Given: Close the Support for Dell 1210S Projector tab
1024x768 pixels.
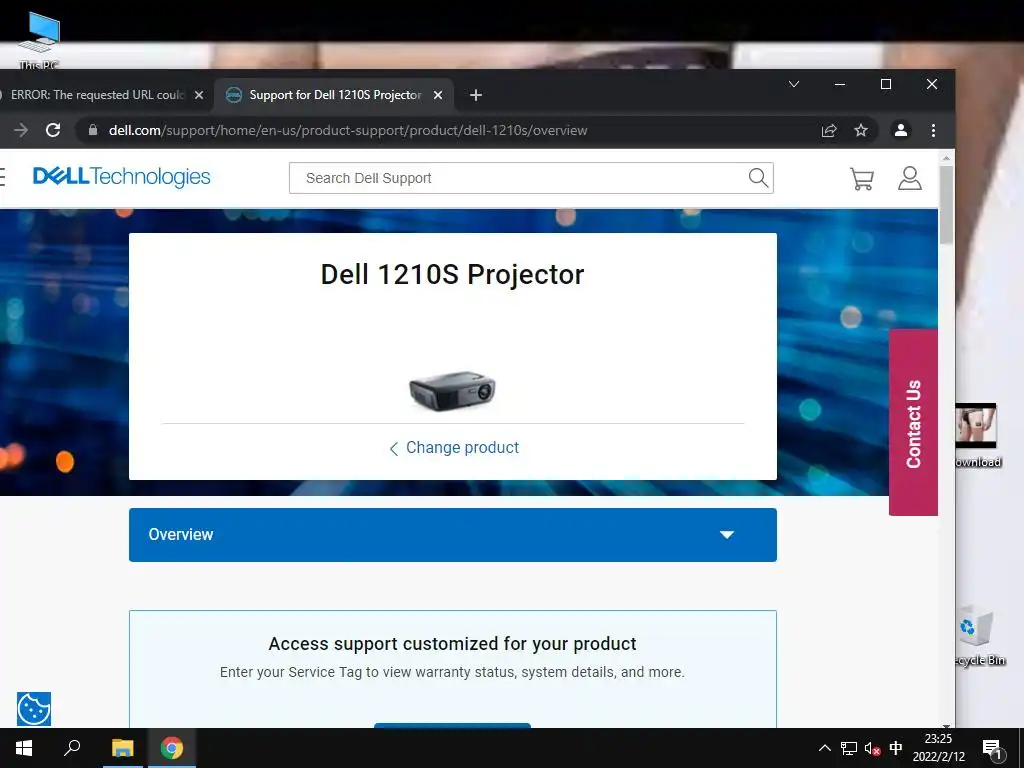Looking at the screenshot, I should (x=438, y=95).
